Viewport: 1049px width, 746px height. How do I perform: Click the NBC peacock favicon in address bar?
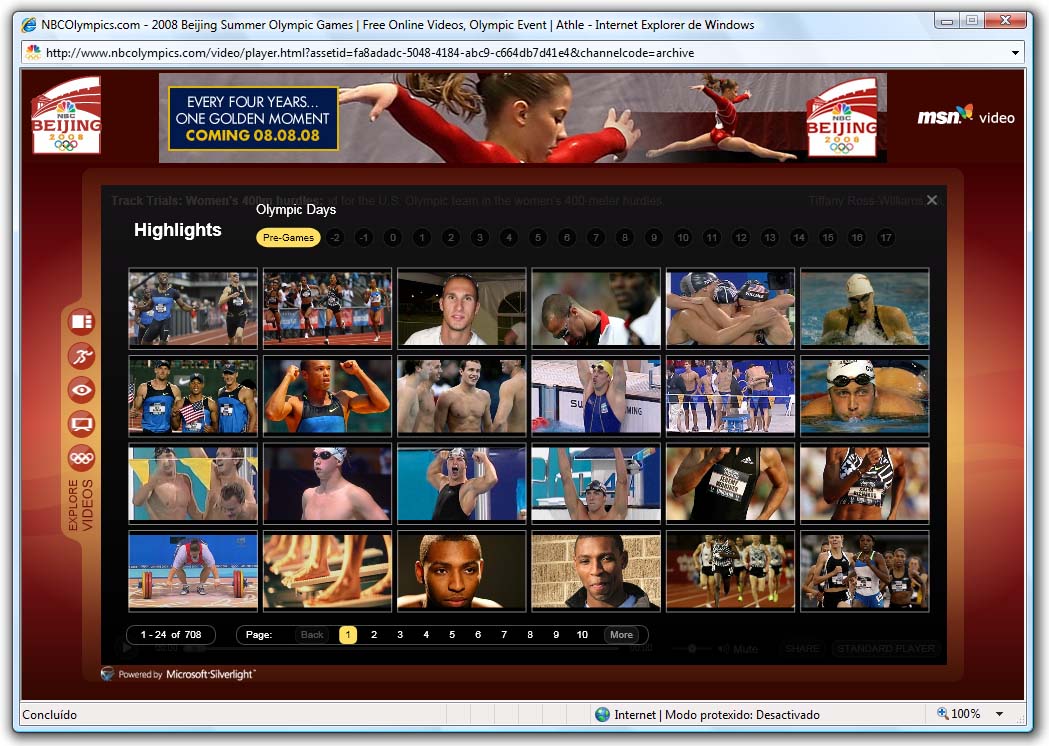click(33, 52)
